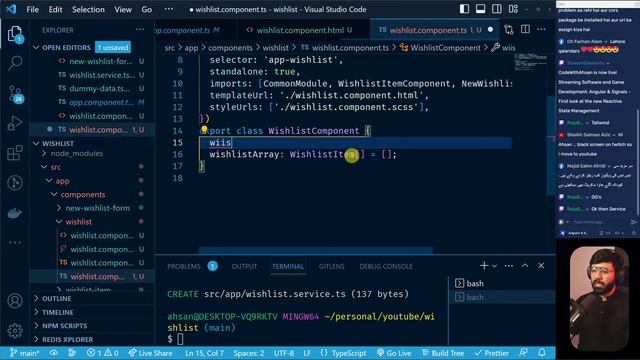
Task: Open notifications bell in status bar
Action: pyautogui.click(x=542, y=353)
